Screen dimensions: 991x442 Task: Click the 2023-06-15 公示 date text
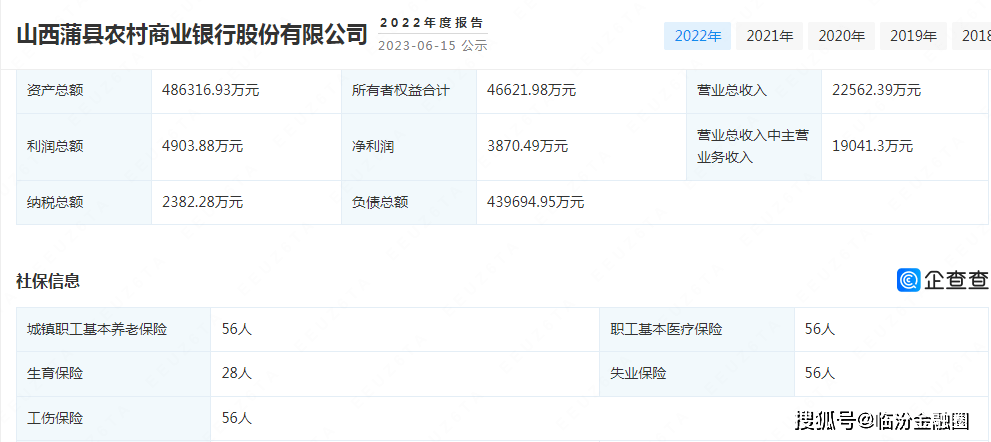pyautogui.click(x=432, y=45)
